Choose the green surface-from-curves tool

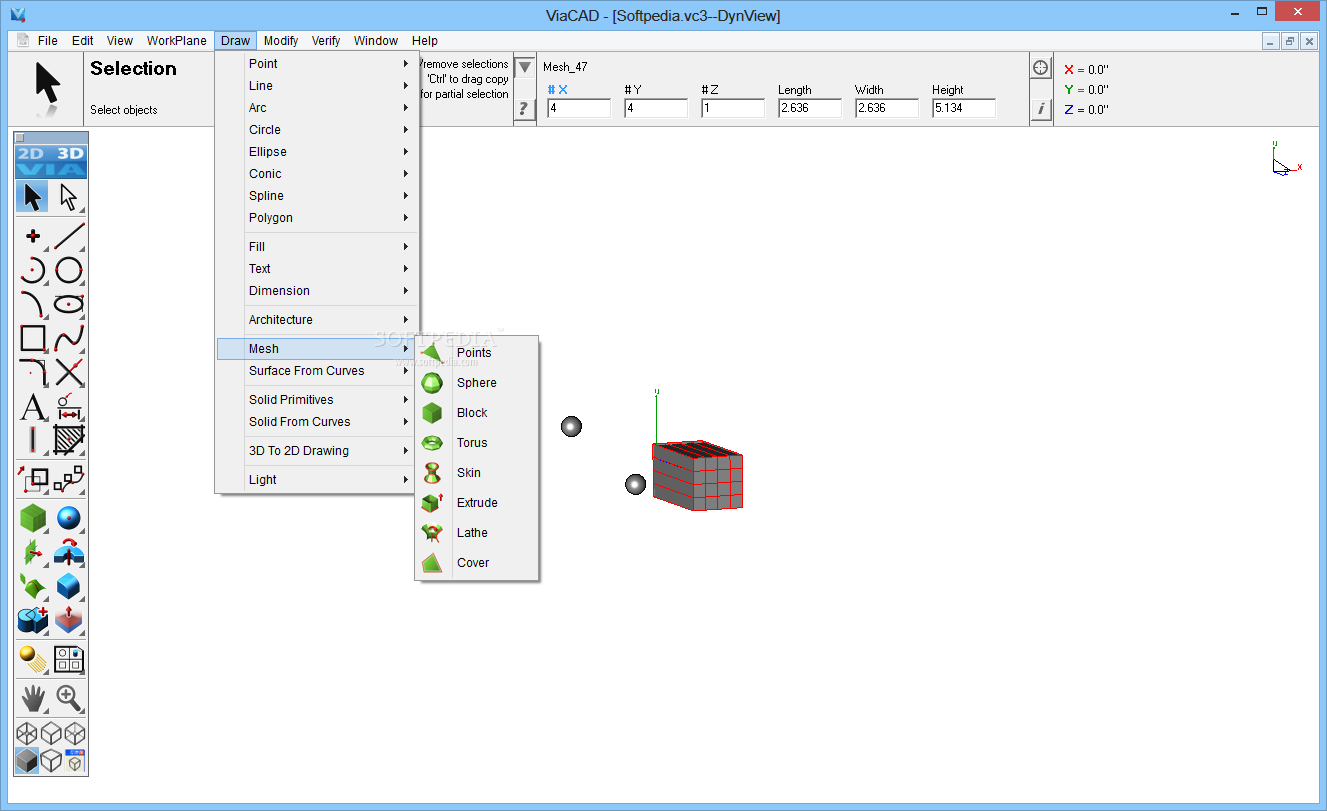33,586
